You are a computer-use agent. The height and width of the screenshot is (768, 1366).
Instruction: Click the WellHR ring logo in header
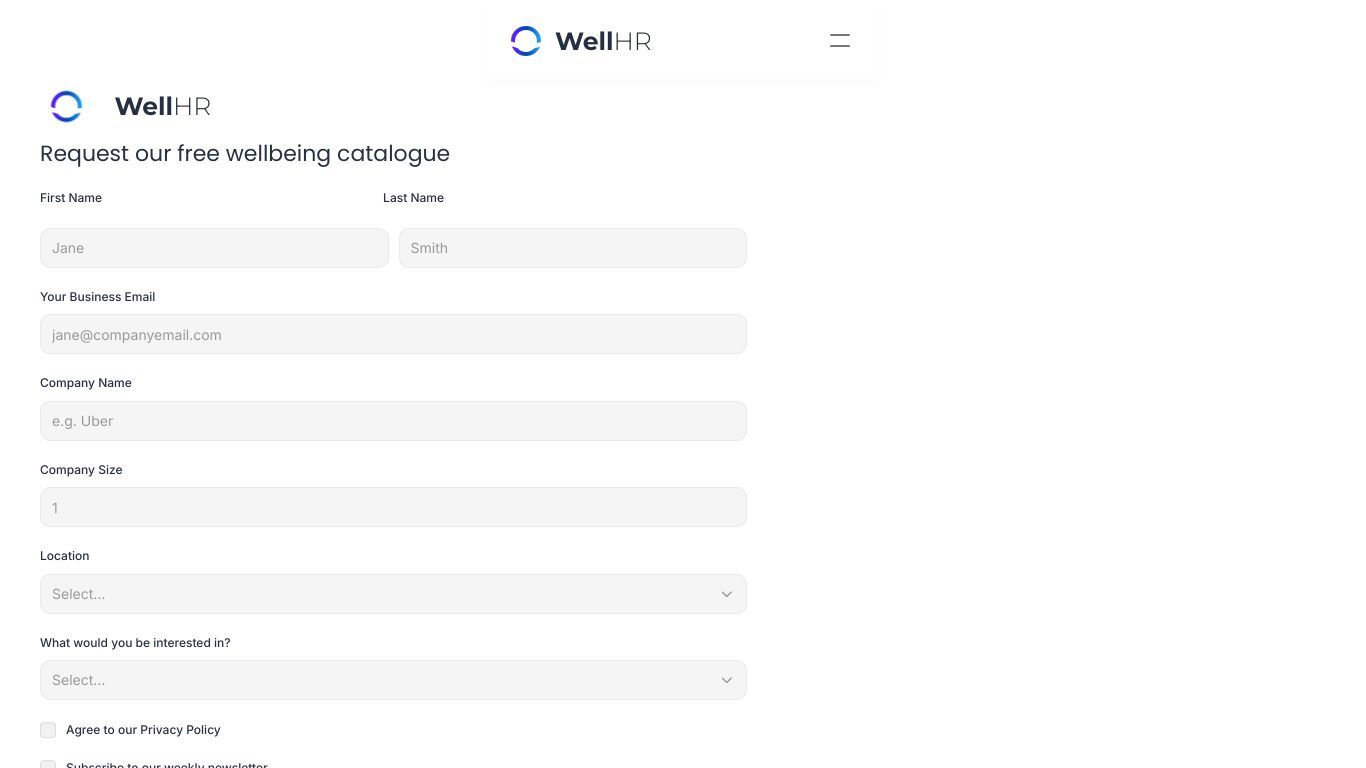coord(526,41)
